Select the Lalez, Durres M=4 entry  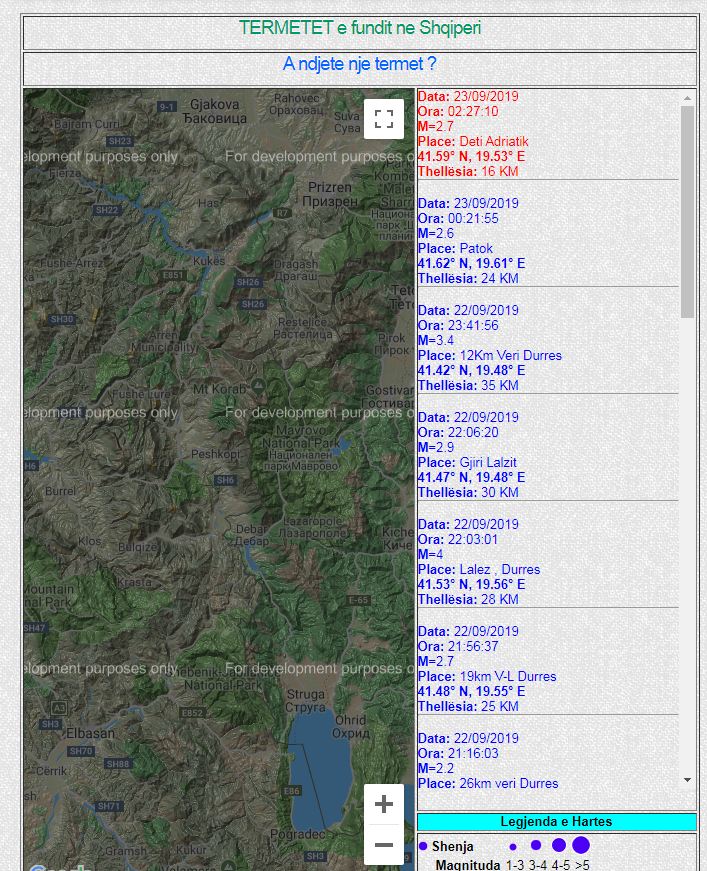pos(478,562)
